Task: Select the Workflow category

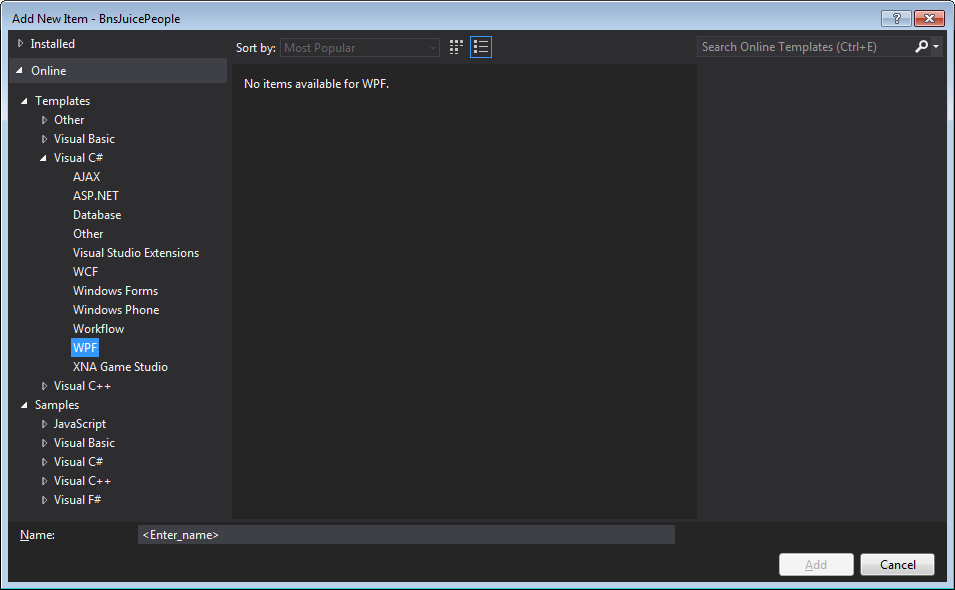Action: 98,329
